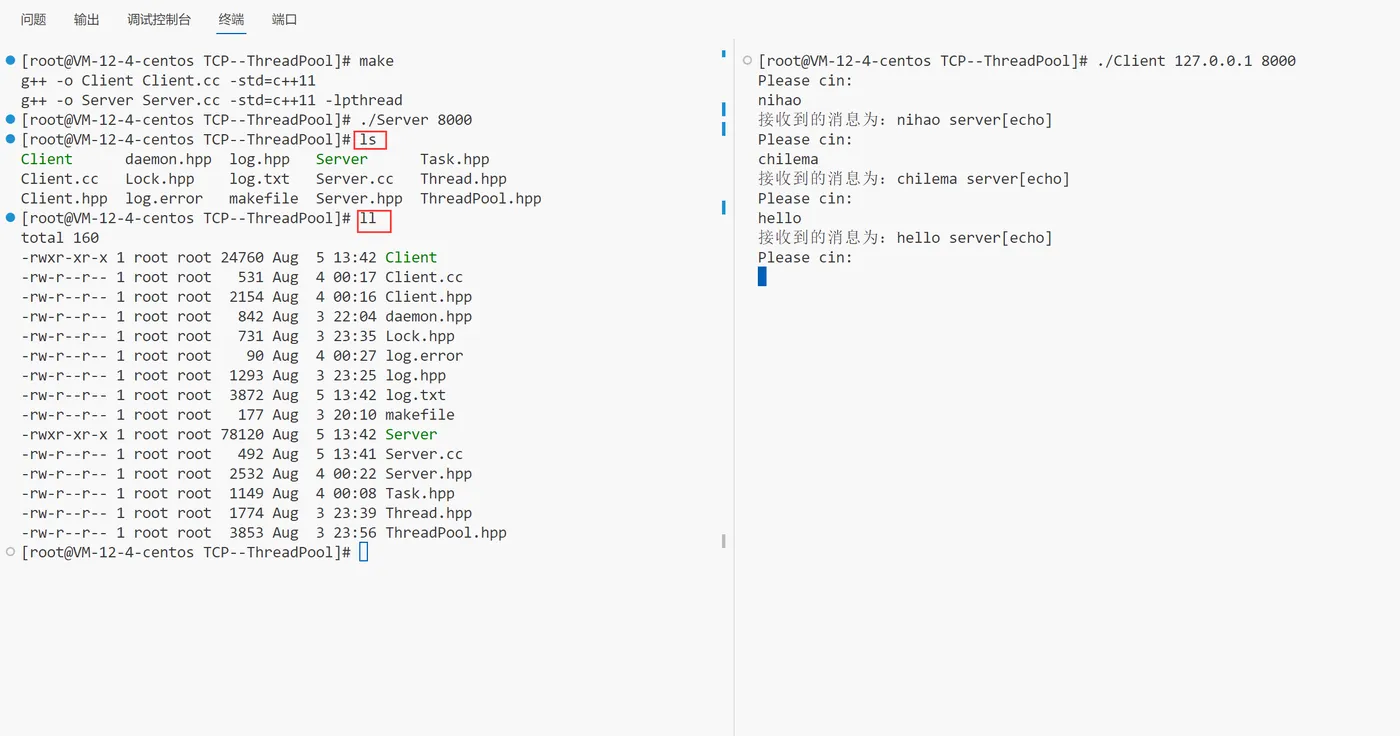Click the ll row for Client, size 24760
1400x736 pixels.
(229, 257)
